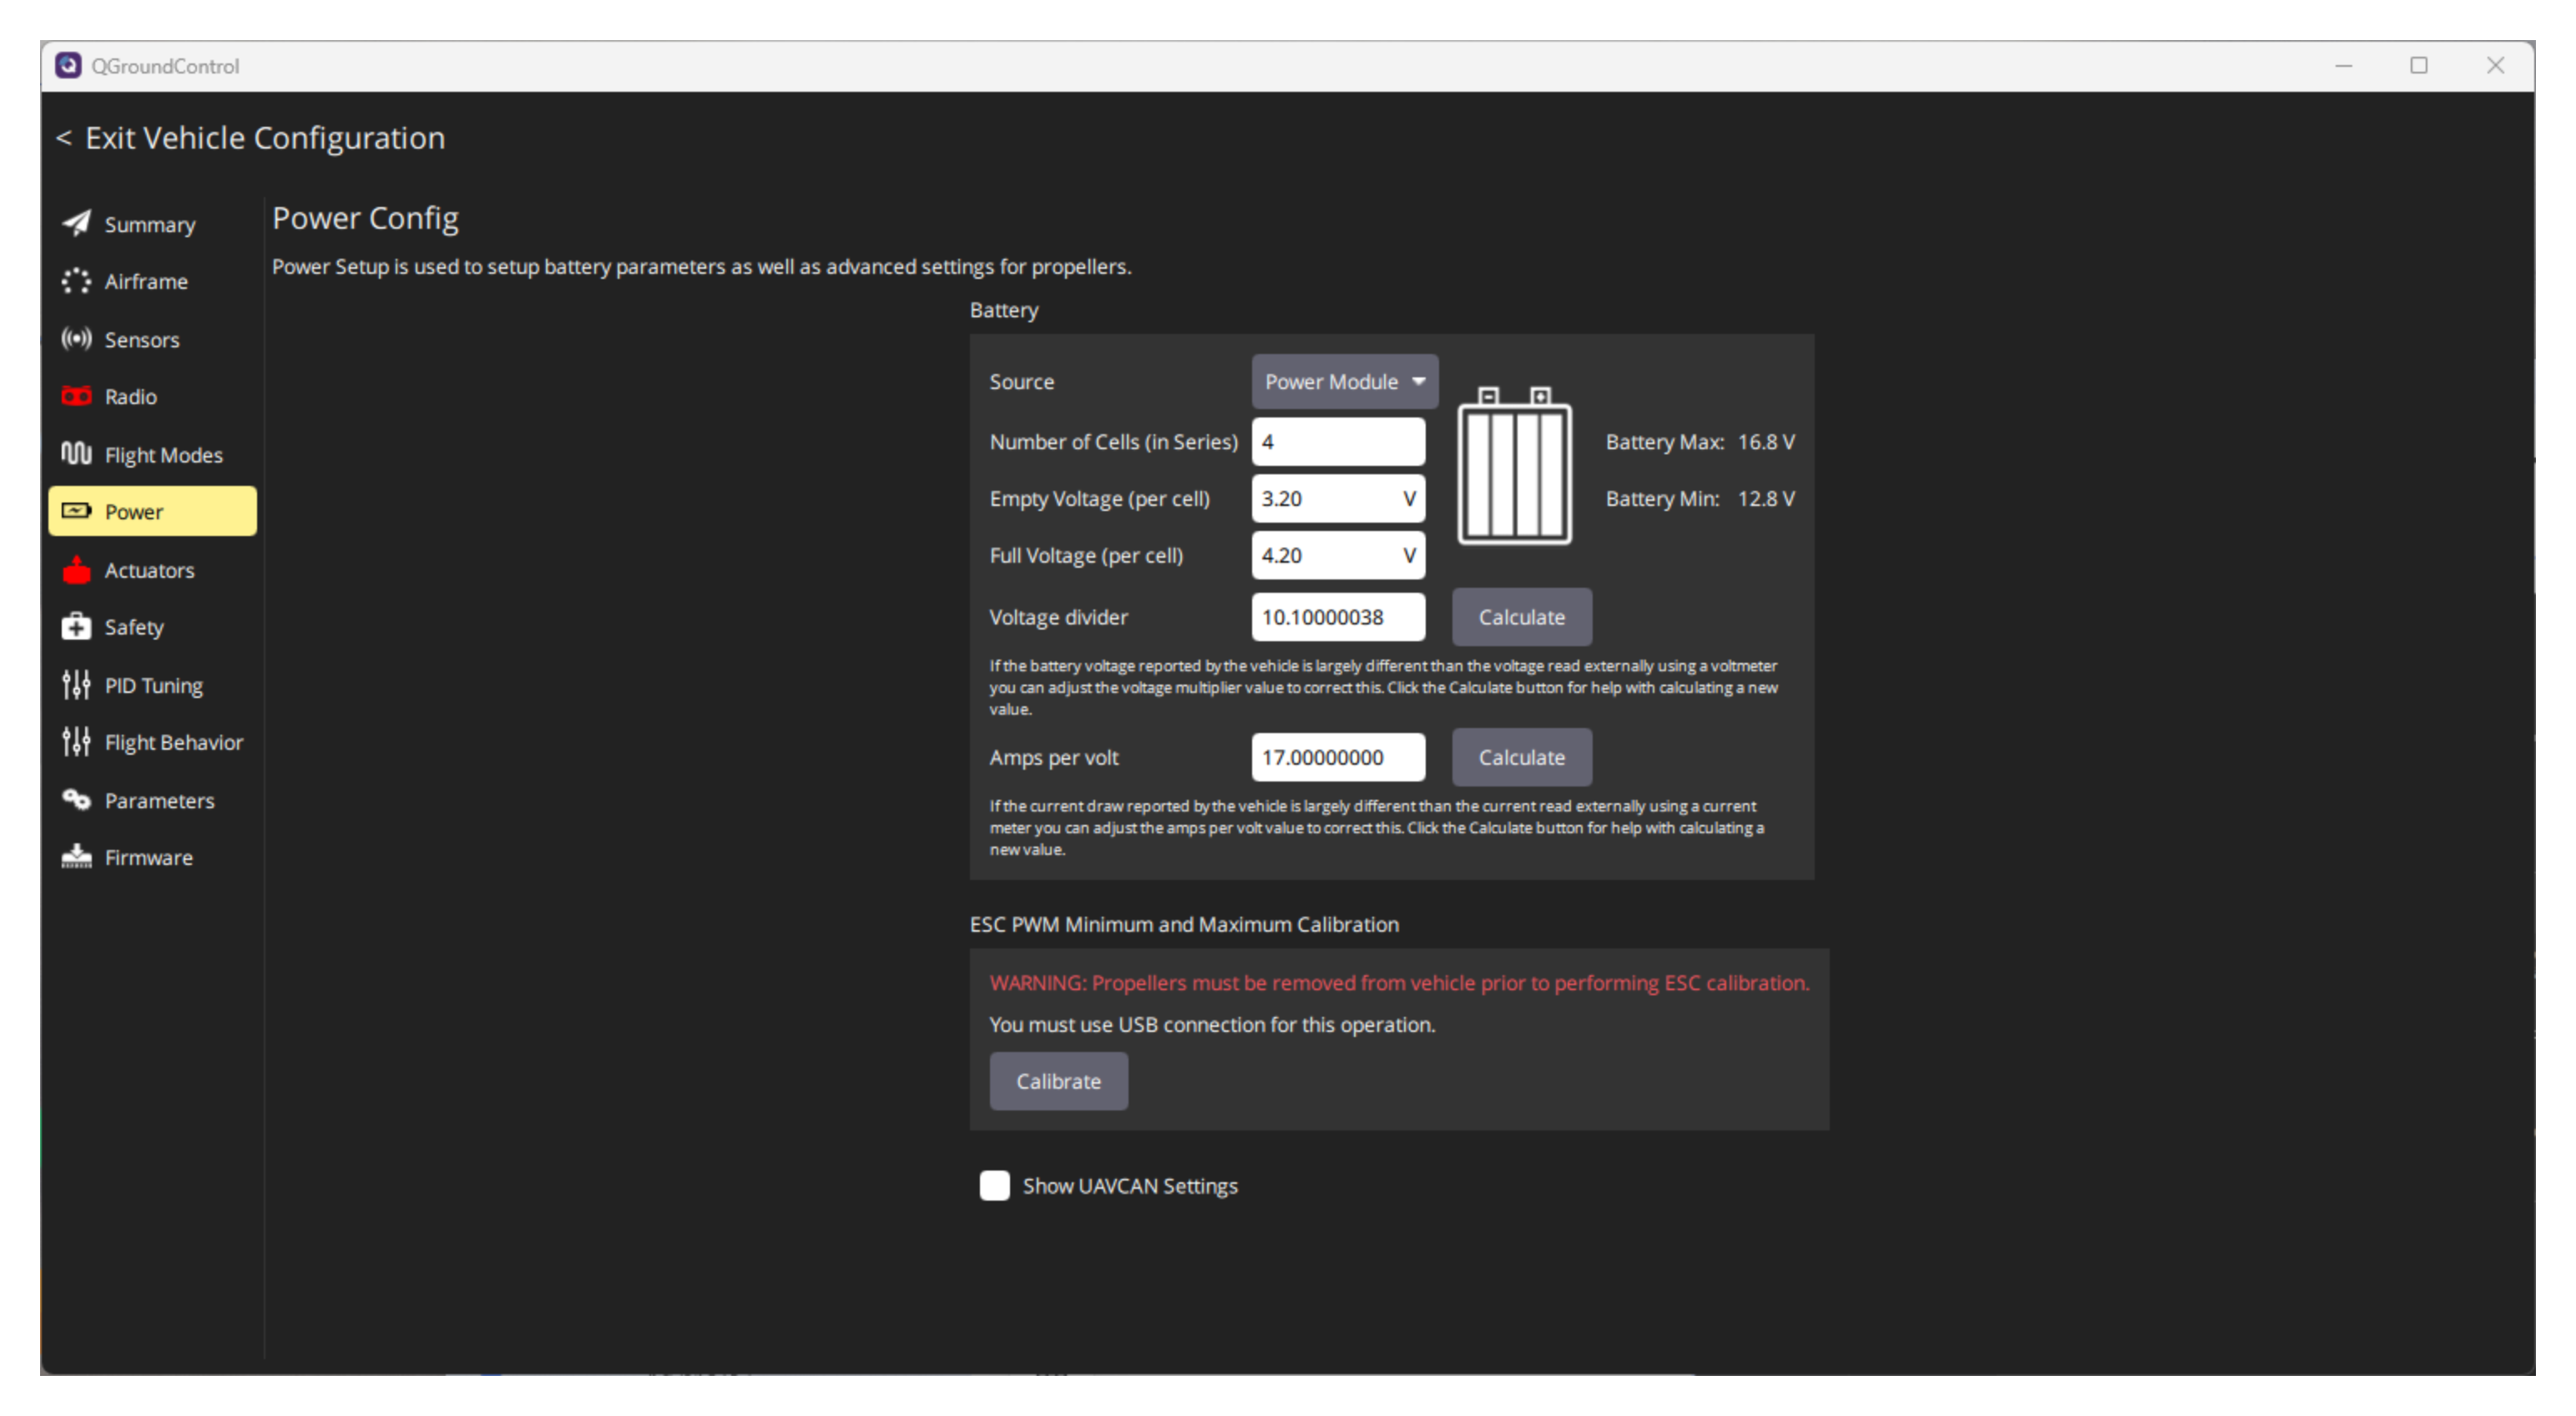Start ESC calibration with Calibrate button
This screenshot has height=1416, width=2576.
pyautogui.click(x=1058, y=1081)
